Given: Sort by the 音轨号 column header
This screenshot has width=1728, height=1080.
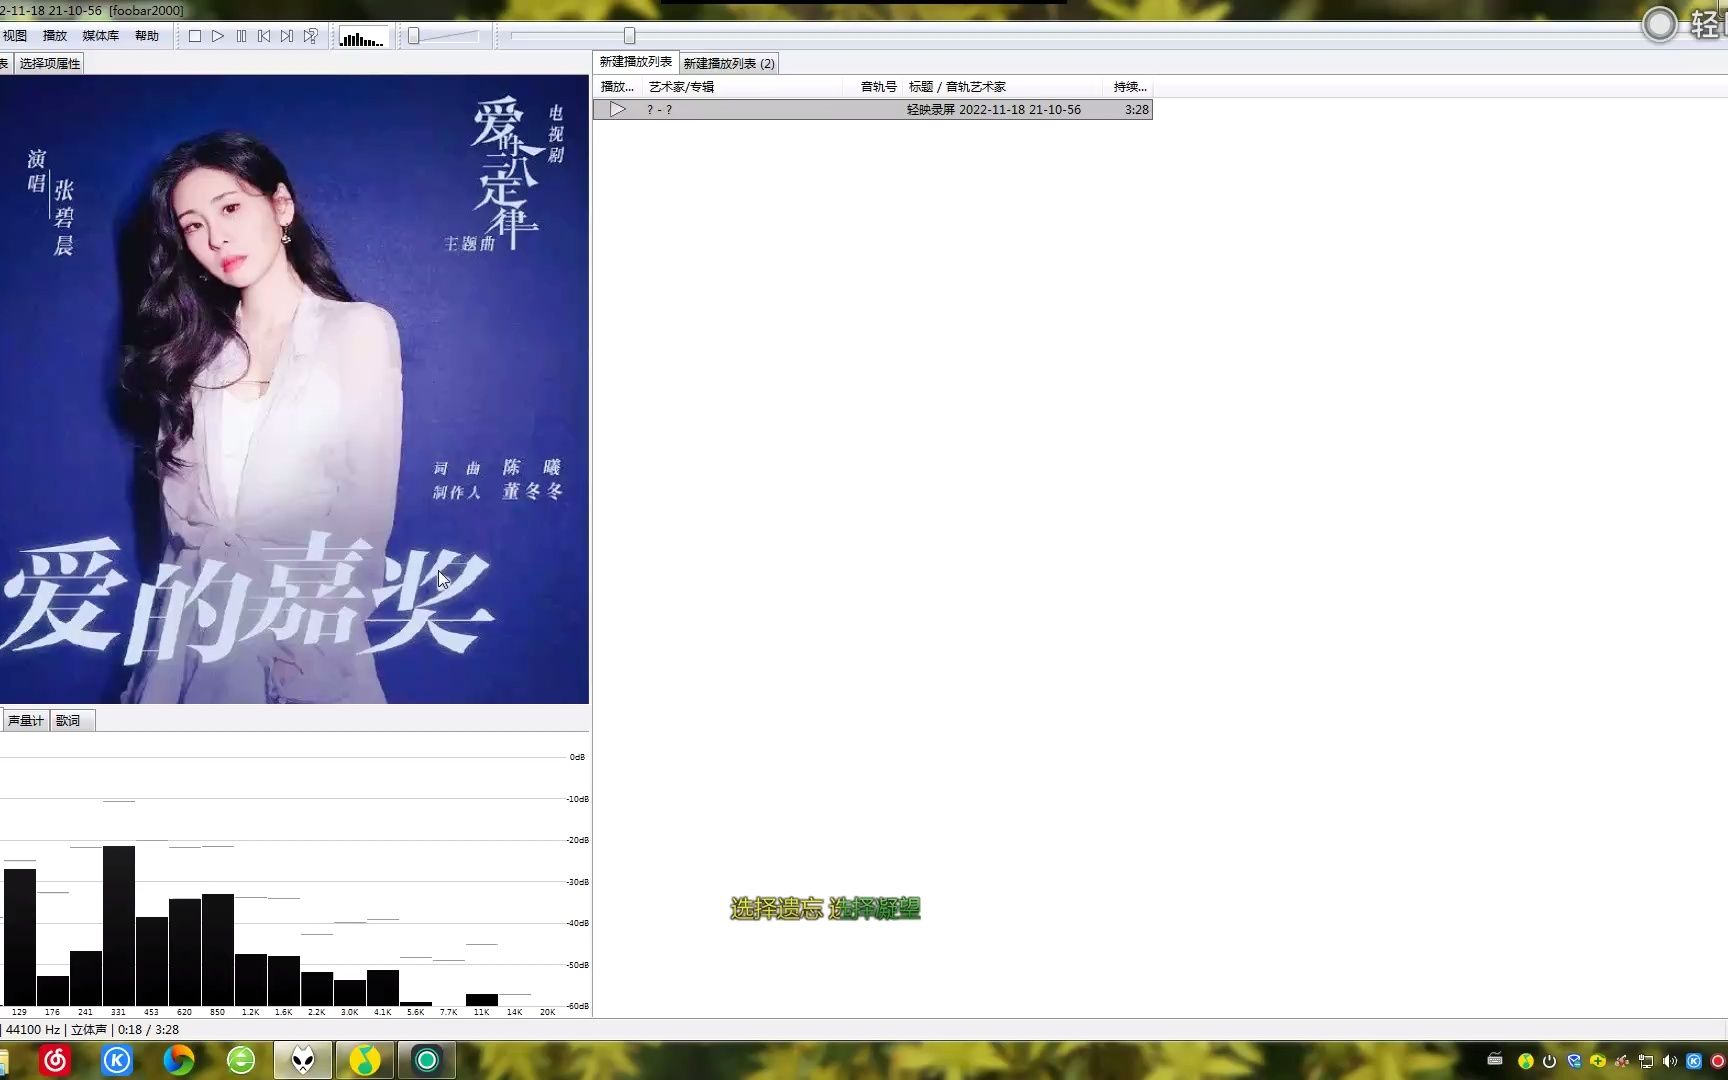Looking at the screenshot, I should (x=874, y=87).
